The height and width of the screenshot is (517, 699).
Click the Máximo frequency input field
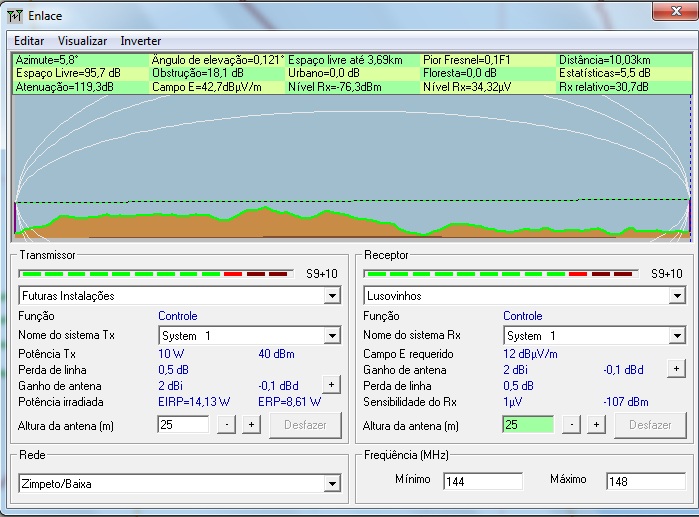647,481
